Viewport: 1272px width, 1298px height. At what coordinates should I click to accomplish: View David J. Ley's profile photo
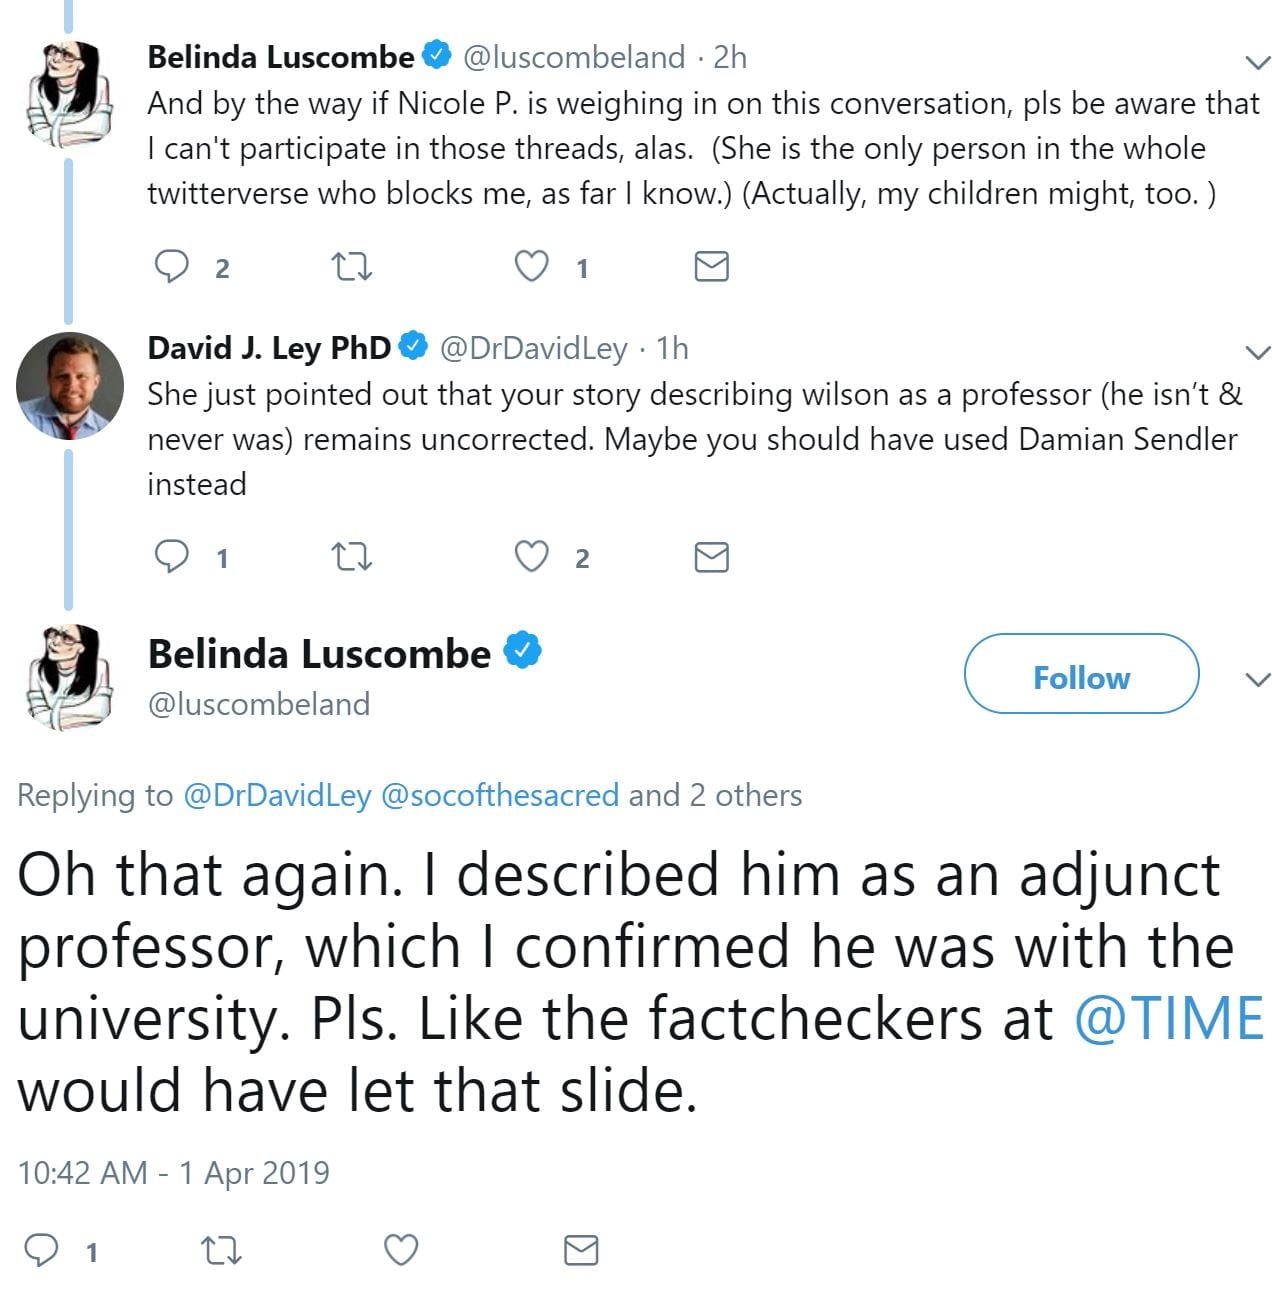point(69,386)
